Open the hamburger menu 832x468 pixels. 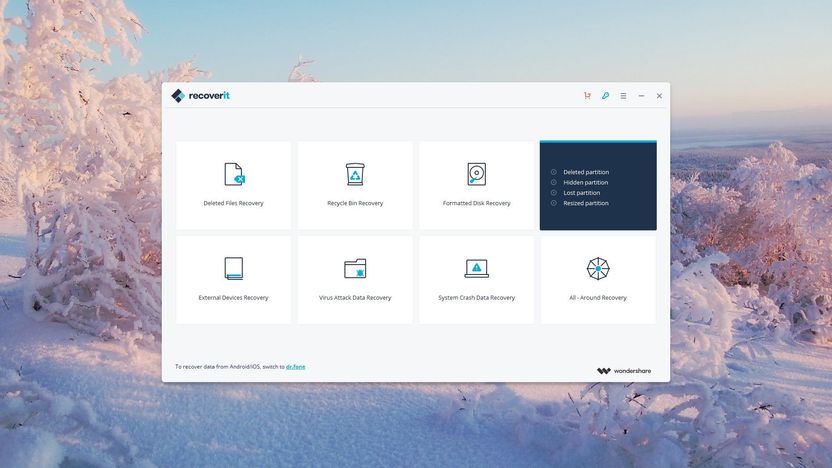(x=623, y=96)
